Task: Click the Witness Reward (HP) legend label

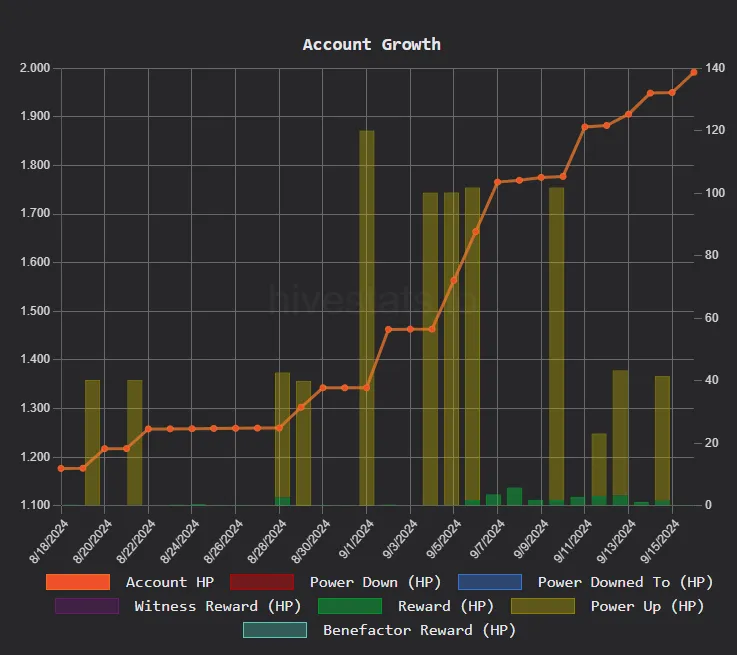Action: [x=218, y=606]
